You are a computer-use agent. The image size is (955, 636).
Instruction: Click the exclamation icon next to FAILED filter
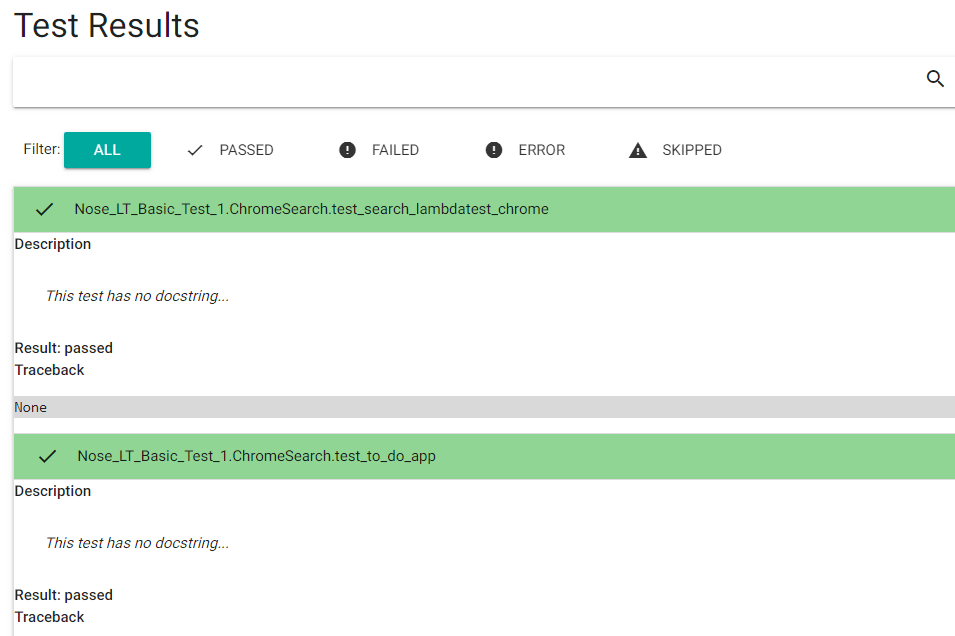346,149
